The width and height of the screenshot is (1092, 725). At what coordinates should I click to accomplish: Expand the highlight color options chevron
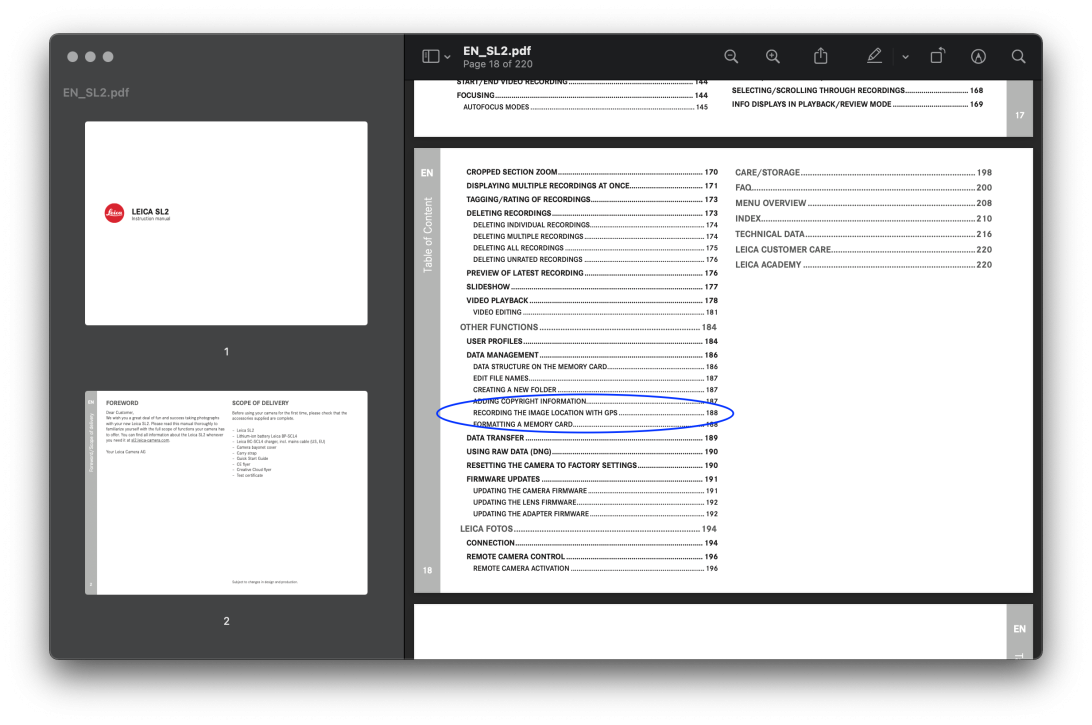[905, 57]
